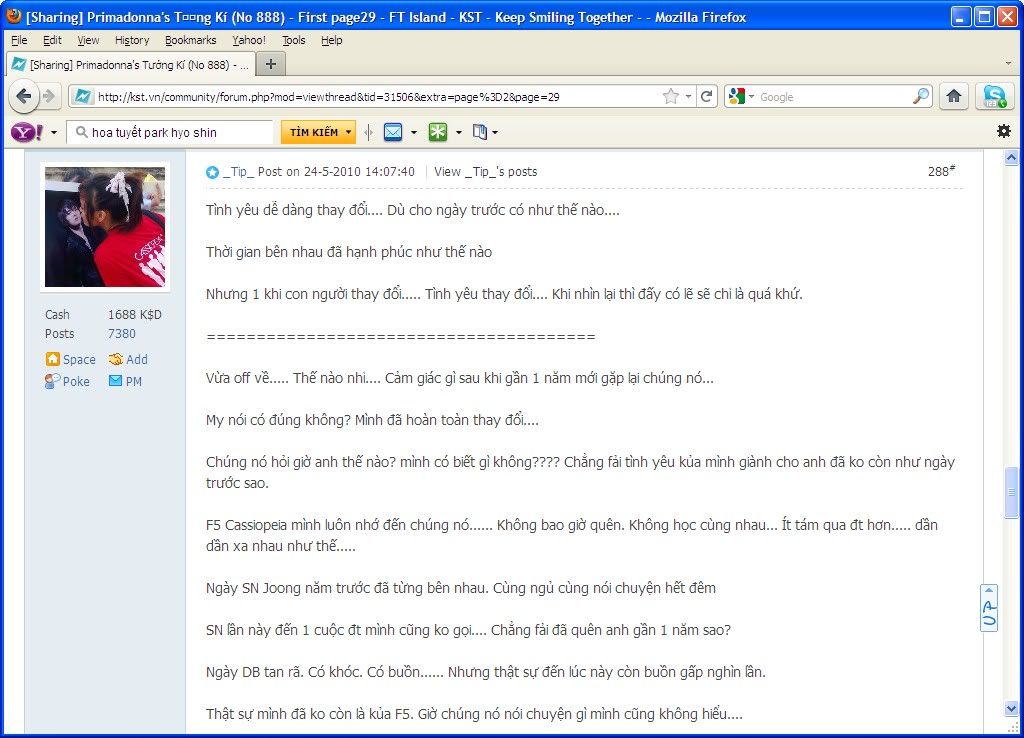1024x738 pixels.
Task: Open the _Tip_ username link
Action: 238,172
